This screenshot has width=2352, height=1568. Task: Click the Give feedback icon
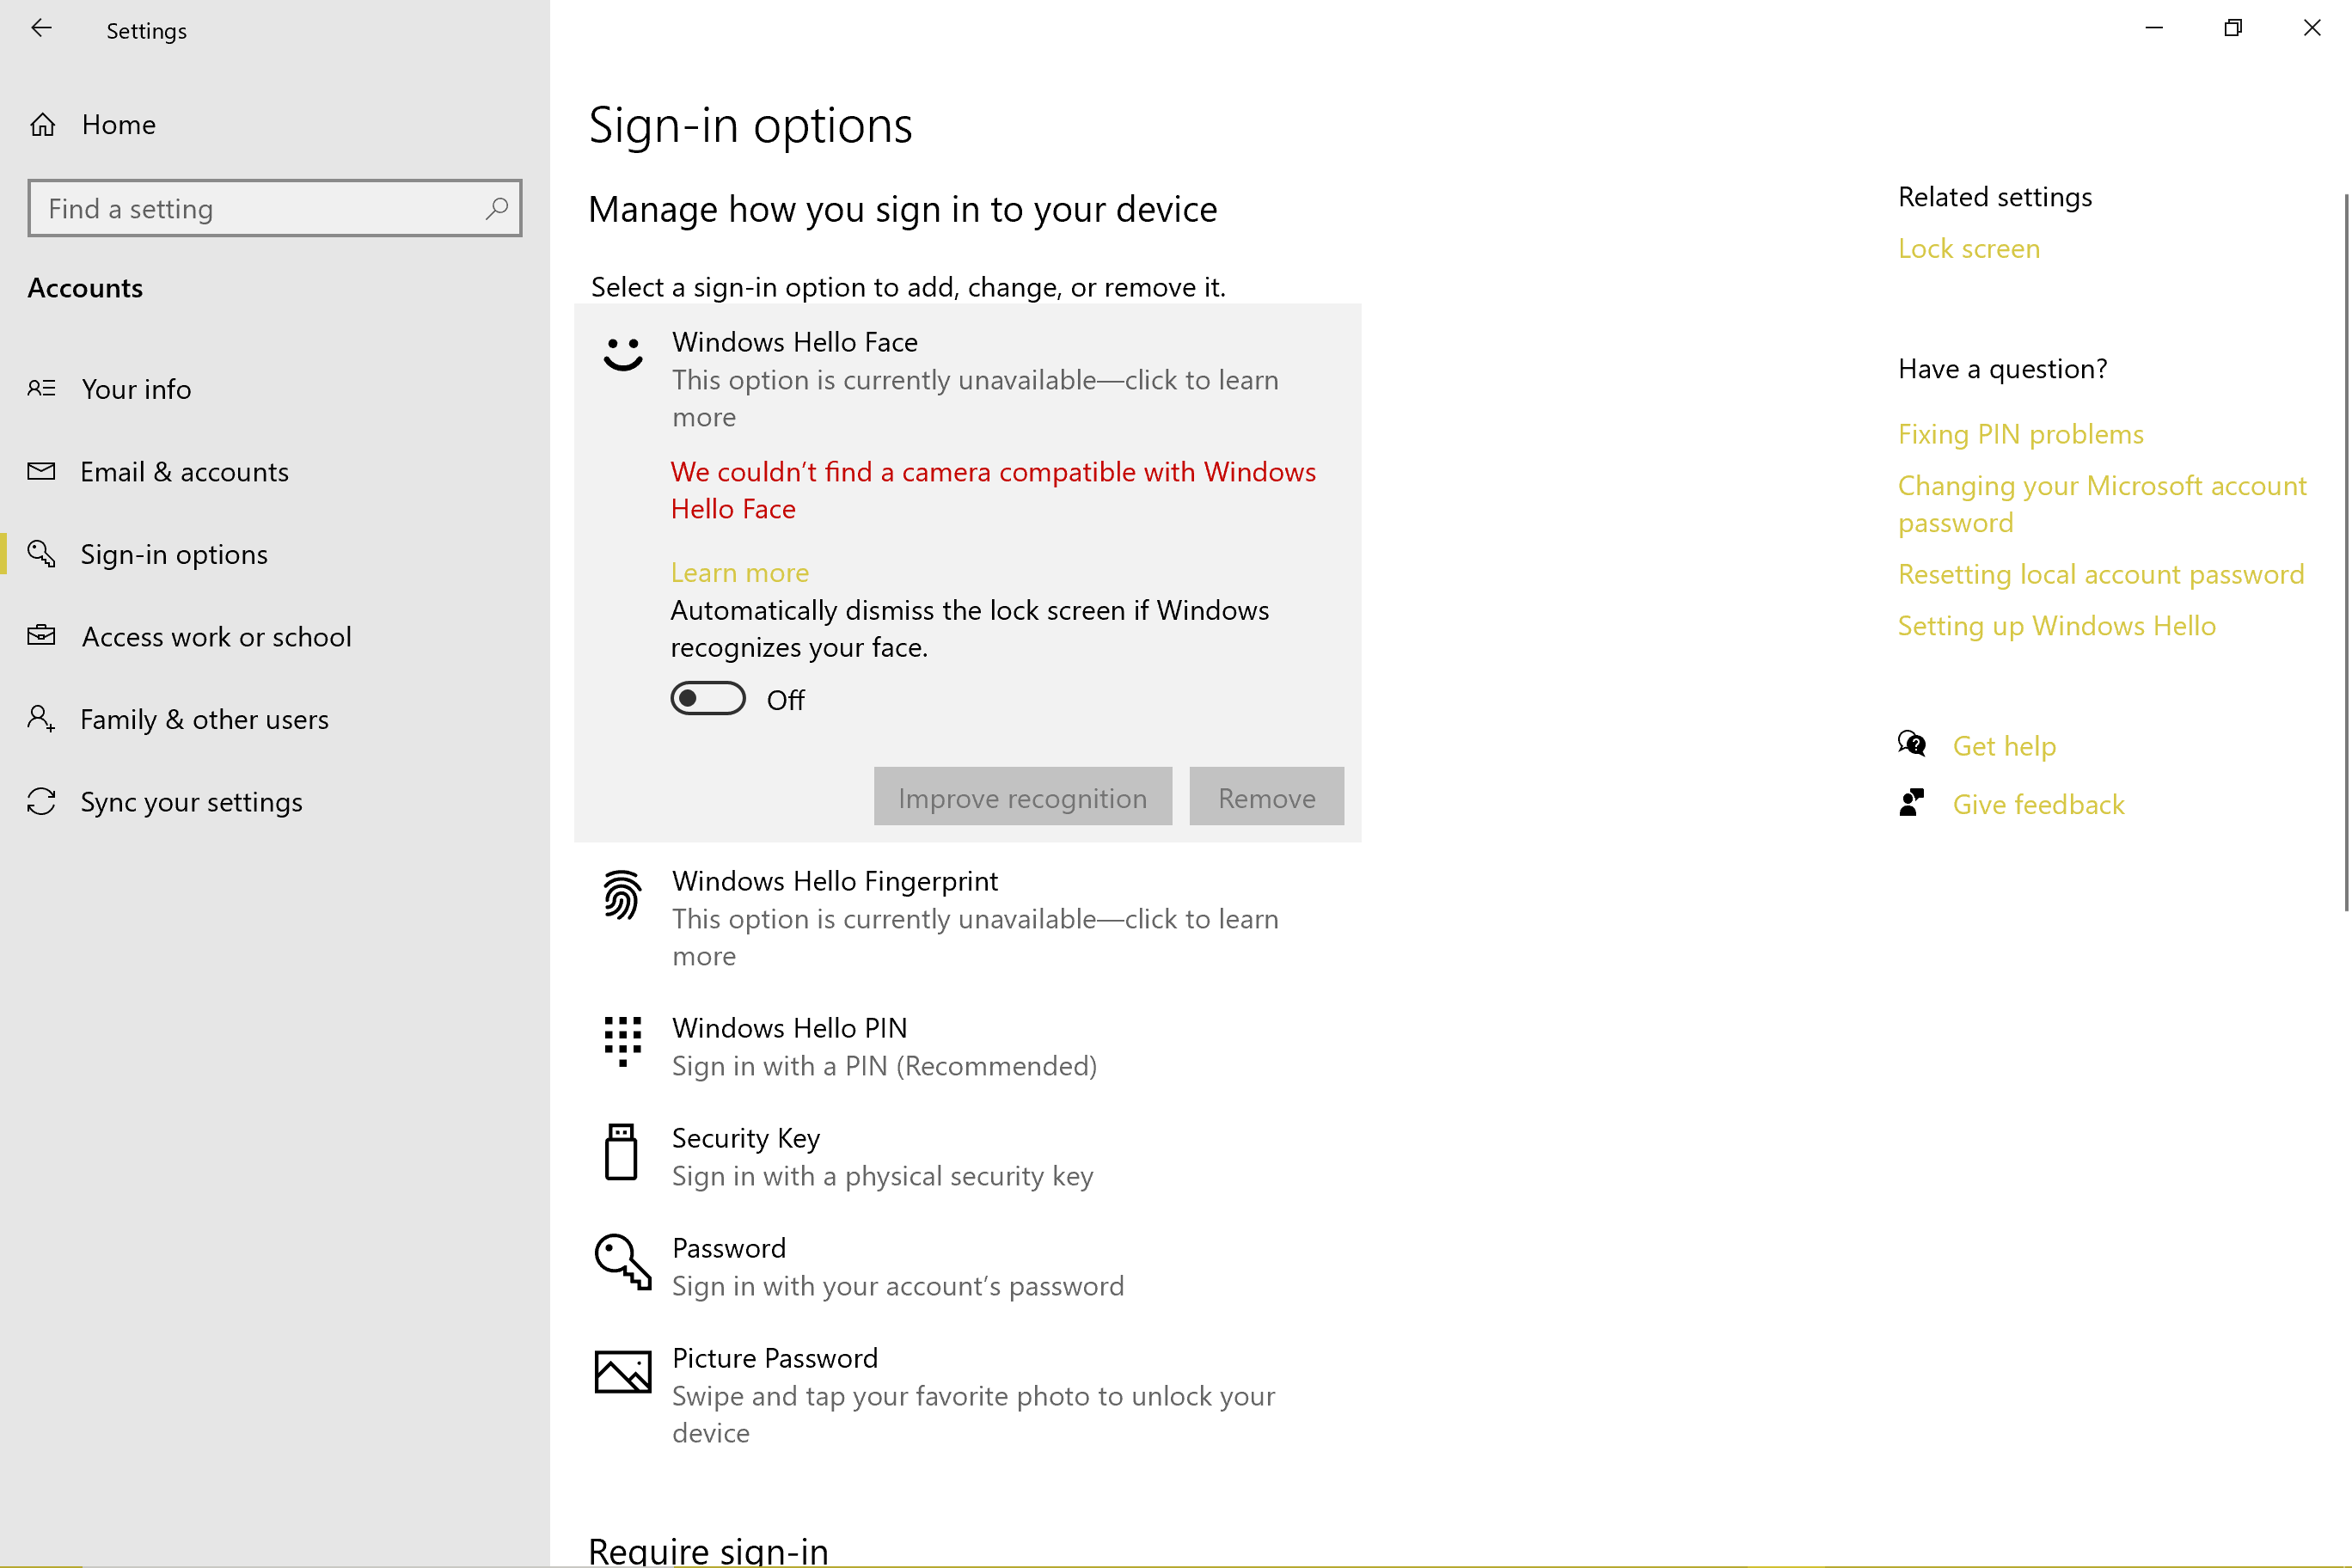point(1911,802)
